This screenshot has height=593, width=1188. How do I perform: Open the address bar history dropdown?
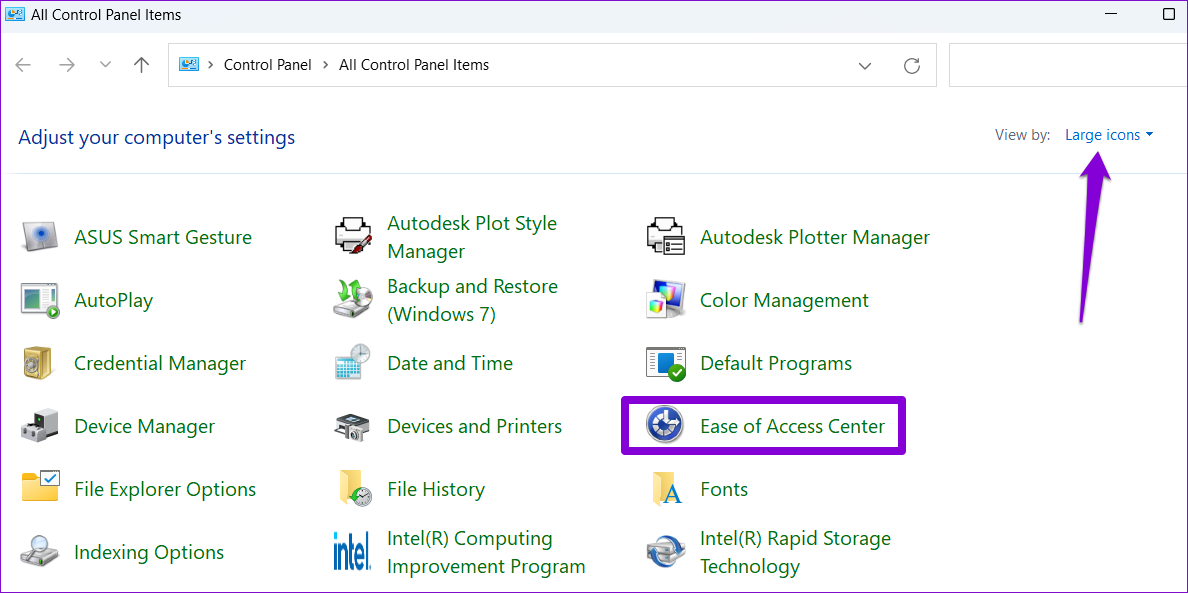pos(865,65)
